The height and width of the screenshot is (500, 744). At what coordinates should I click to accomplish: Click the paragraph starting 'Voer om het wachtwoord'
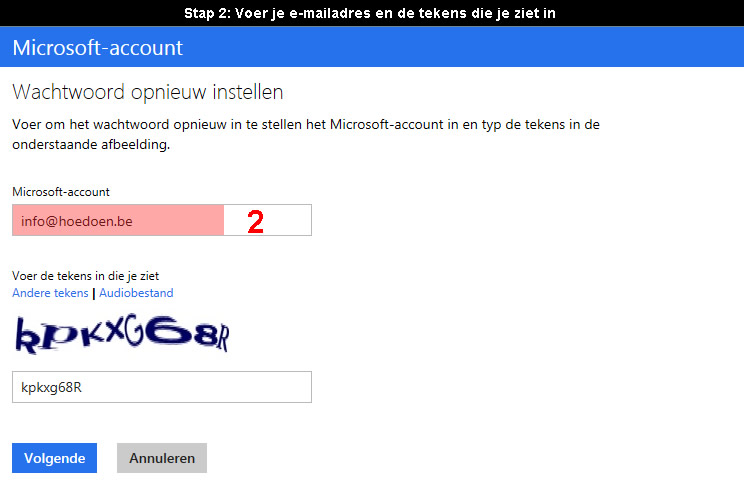(306, 134)
